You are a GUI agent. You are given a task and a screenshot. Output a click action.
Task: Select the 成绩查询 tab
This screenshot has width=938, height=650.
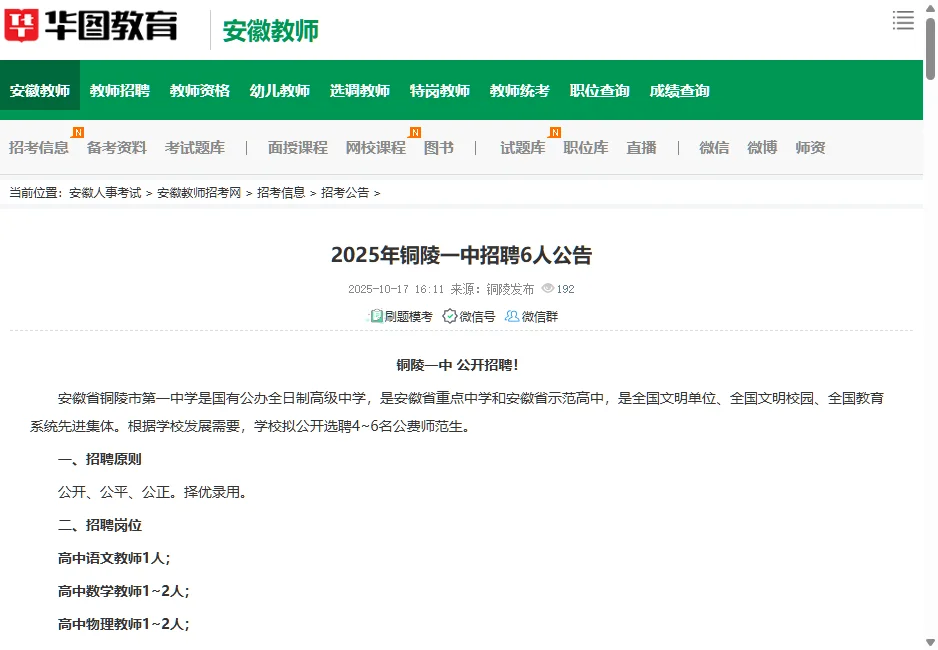[x=677, y=89]
